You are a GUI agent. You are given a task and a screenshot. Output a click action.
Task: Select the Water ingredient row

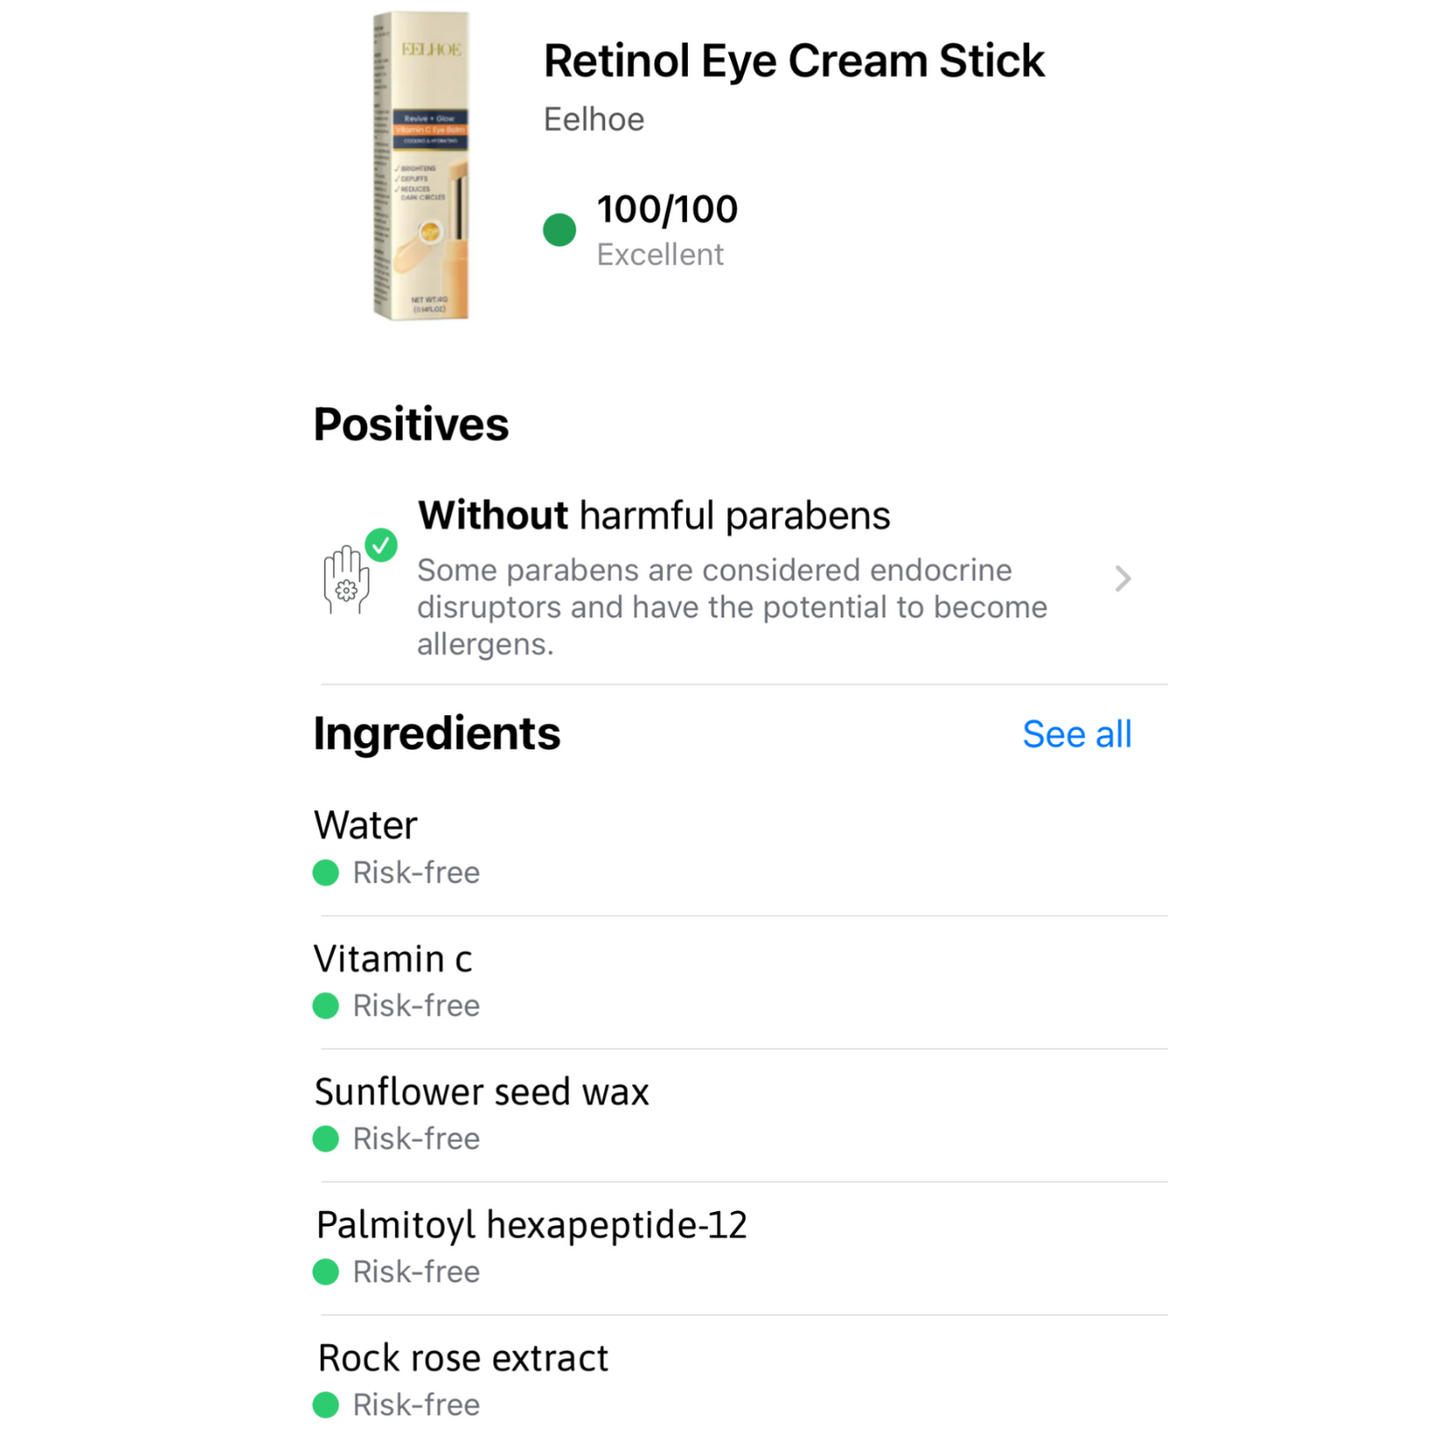click(366, 826)
